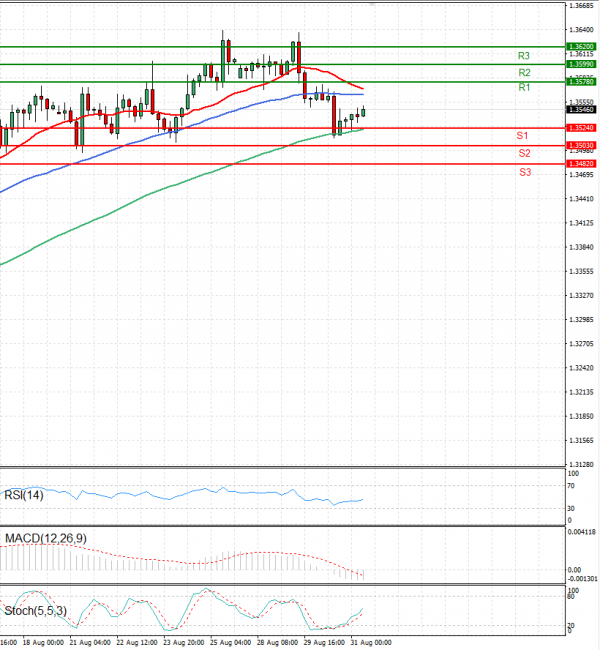
Task: Click the 1.31850 price axis value
Action: pos(582,416)
